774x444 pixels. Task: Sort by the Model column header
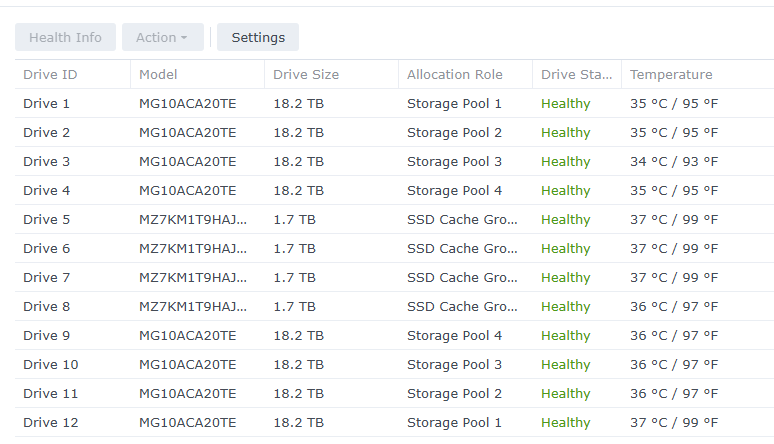pyautogui.click(x=158, y=74)
